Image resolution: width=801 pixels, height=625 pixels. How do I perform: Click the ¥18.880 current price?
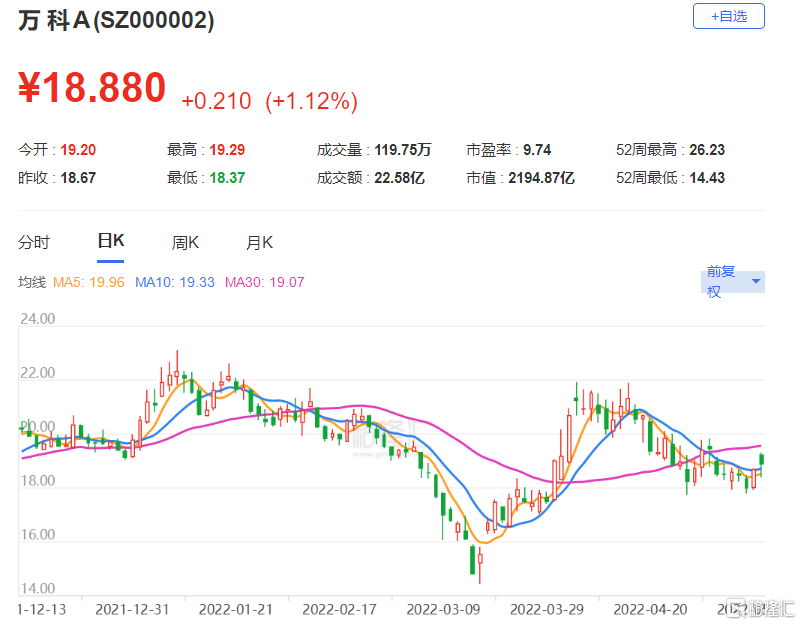[x=92, y=88]
